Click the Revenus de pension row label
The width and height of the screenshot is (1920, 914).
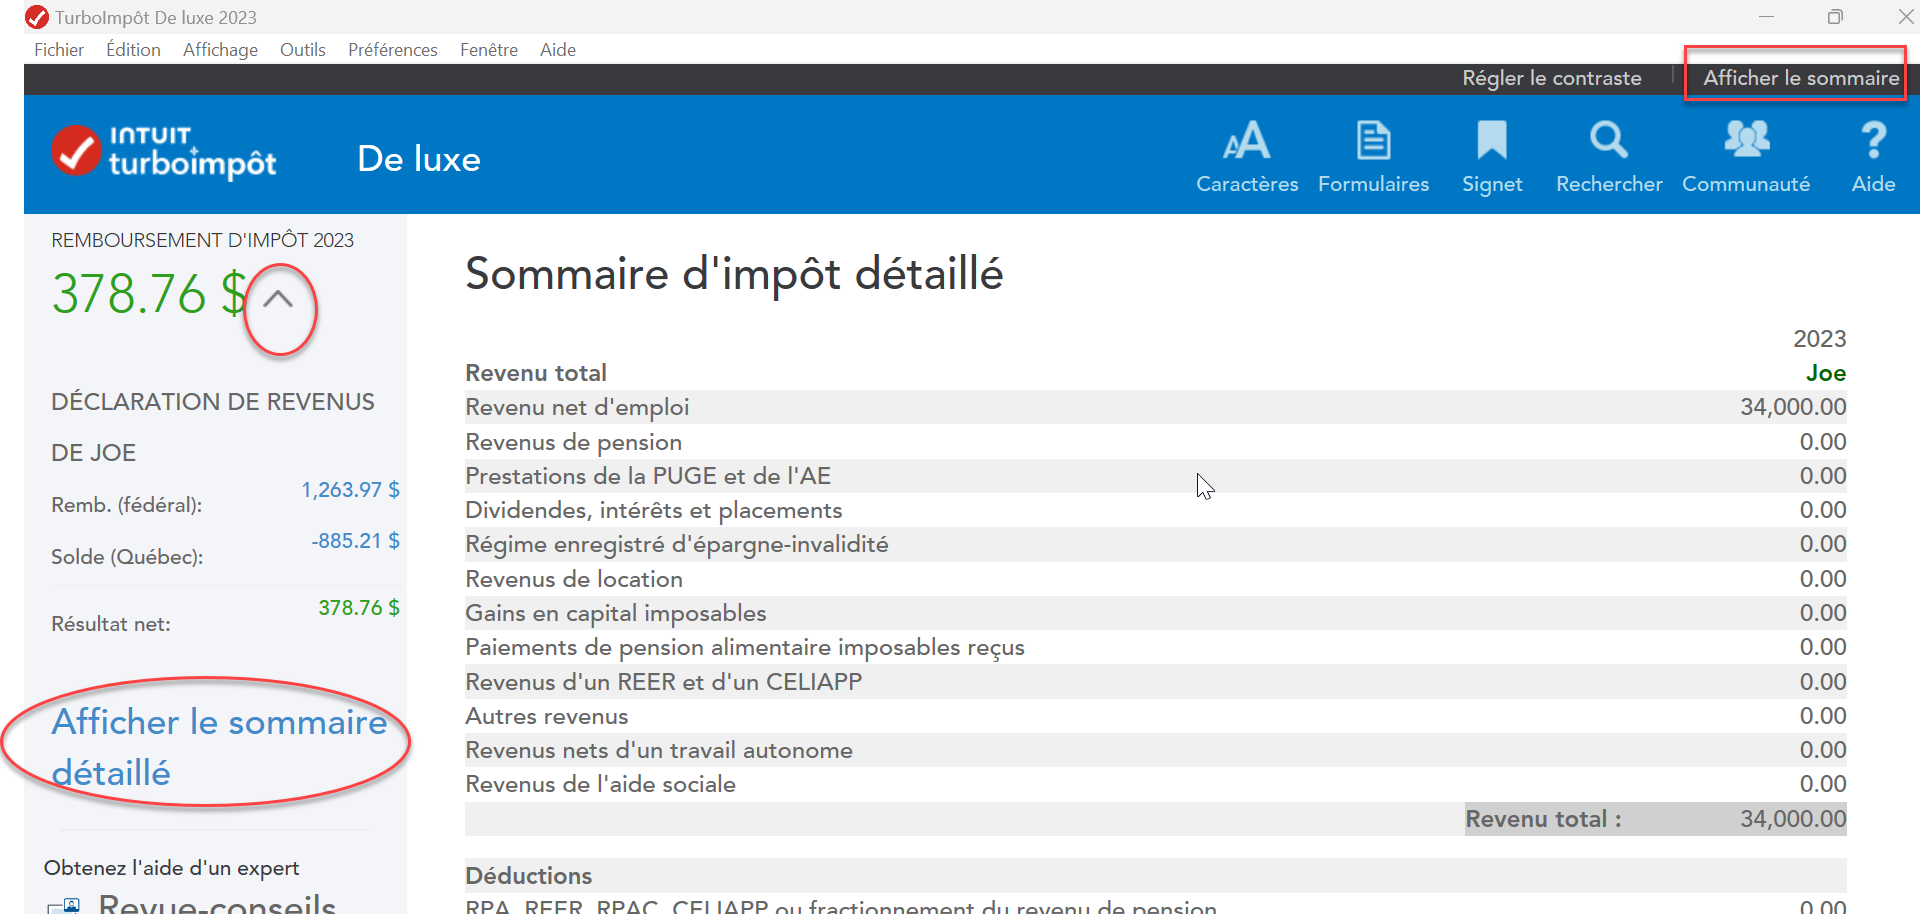point(573,442)
